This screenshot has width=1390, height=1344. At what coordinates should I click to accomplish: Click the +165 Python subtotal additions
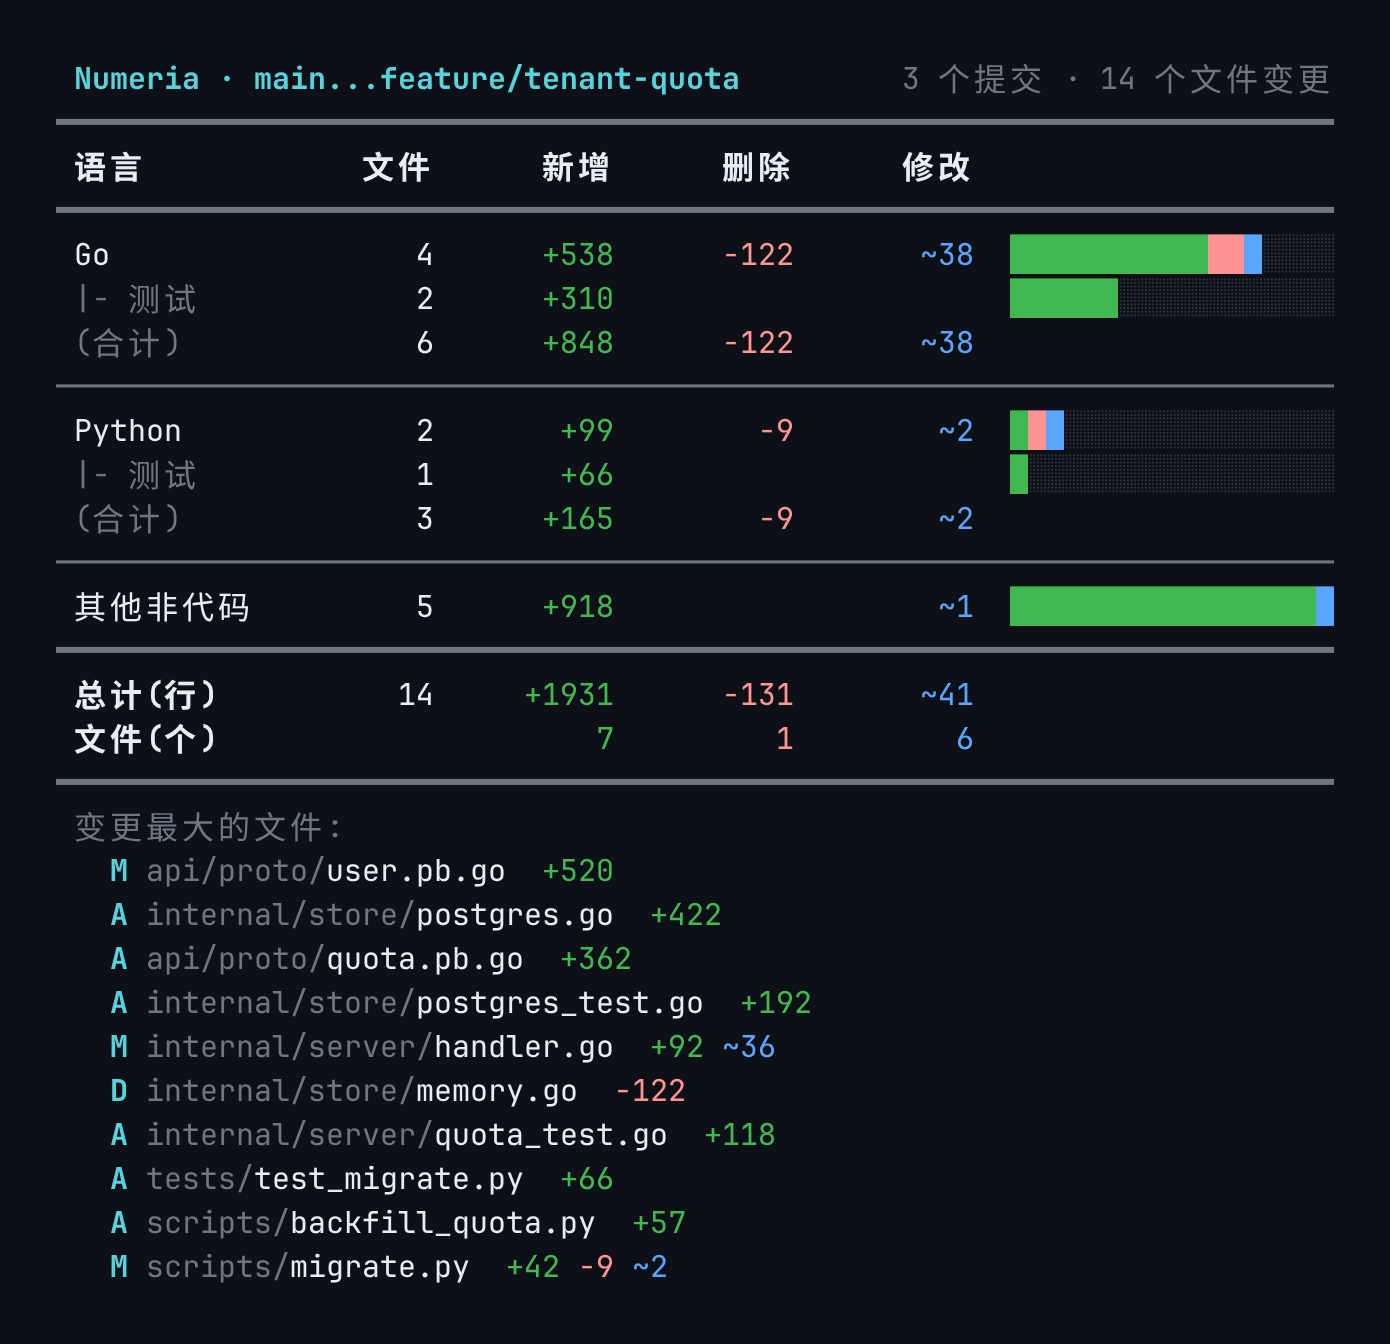point(578,519)
